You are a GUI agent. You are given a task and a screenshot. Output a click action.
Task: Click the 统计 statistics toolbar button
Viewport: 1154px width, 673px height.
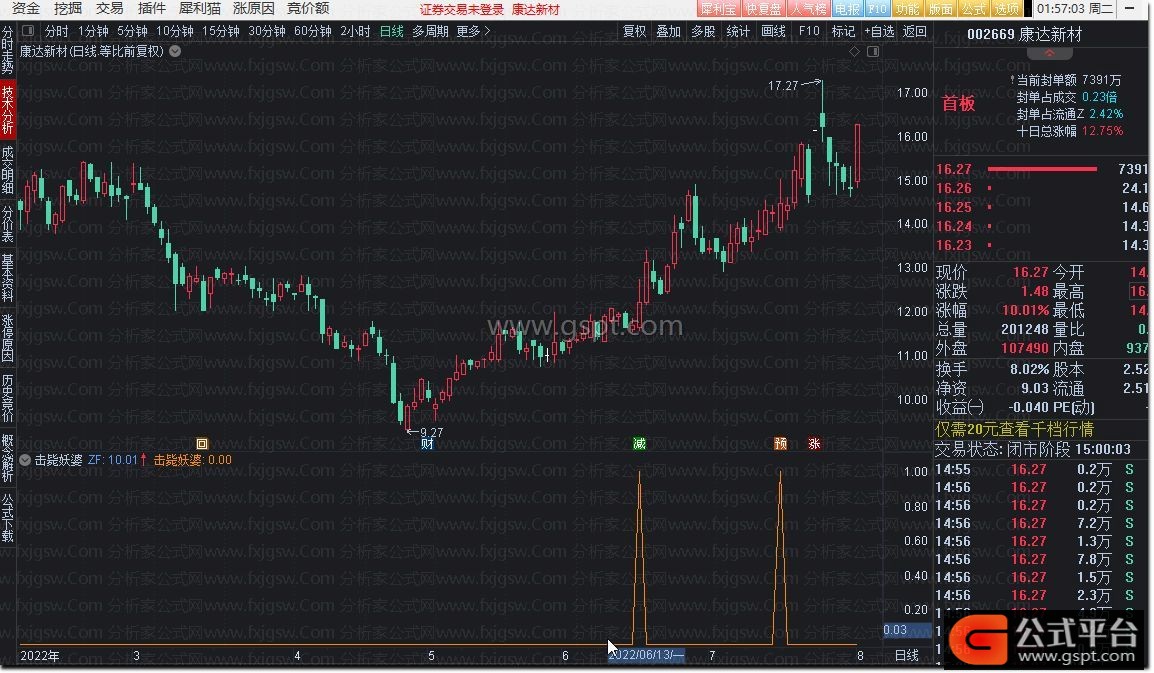[738, 31]
